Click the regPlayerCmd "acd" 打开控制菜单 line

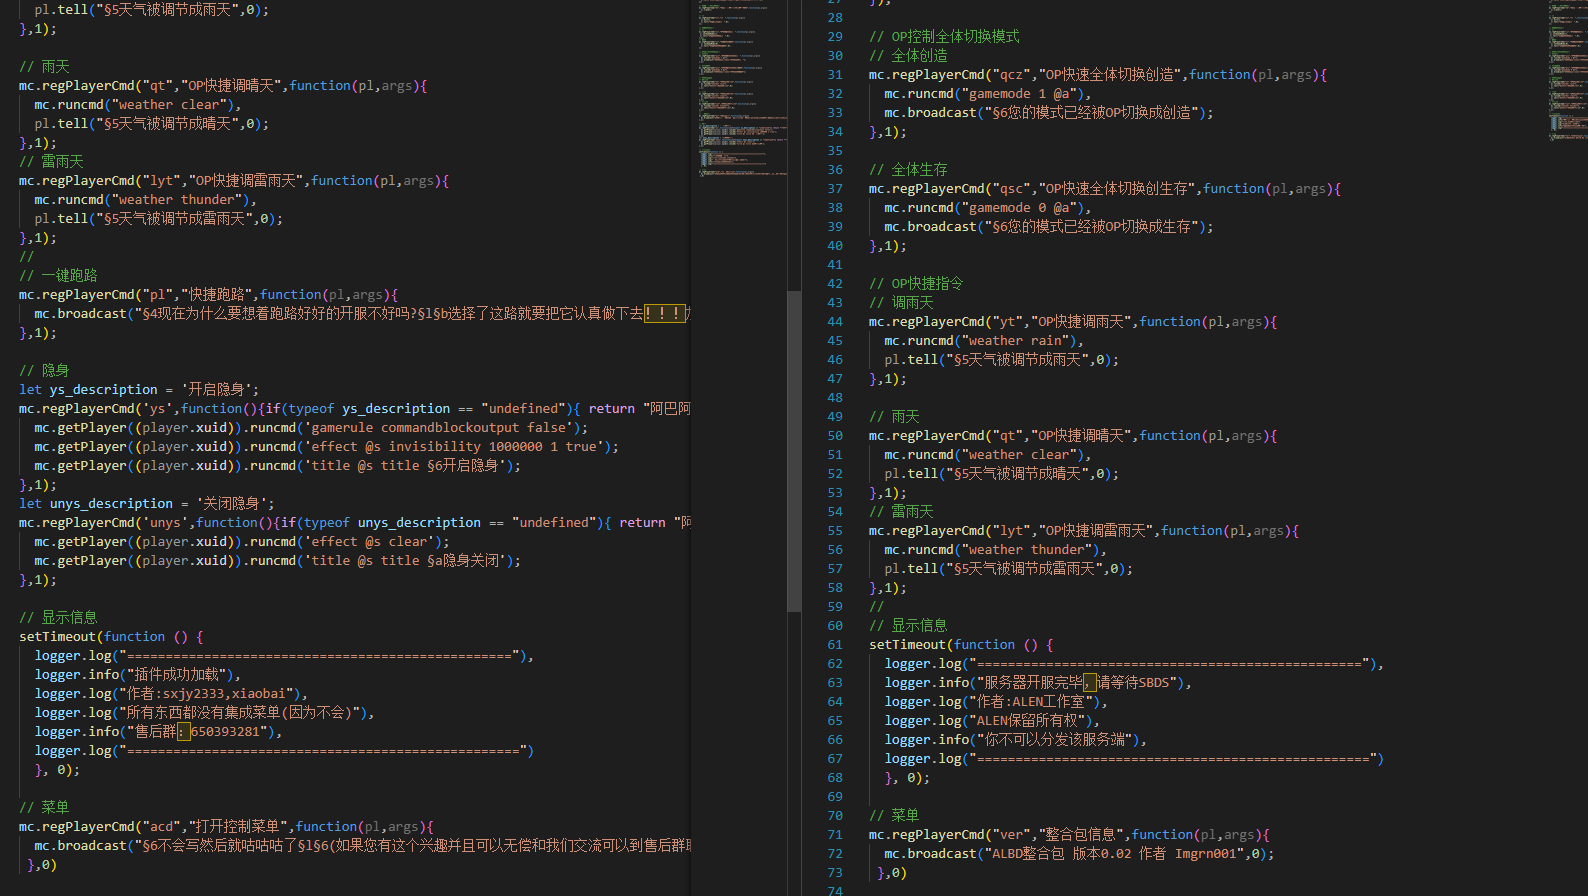227,827
